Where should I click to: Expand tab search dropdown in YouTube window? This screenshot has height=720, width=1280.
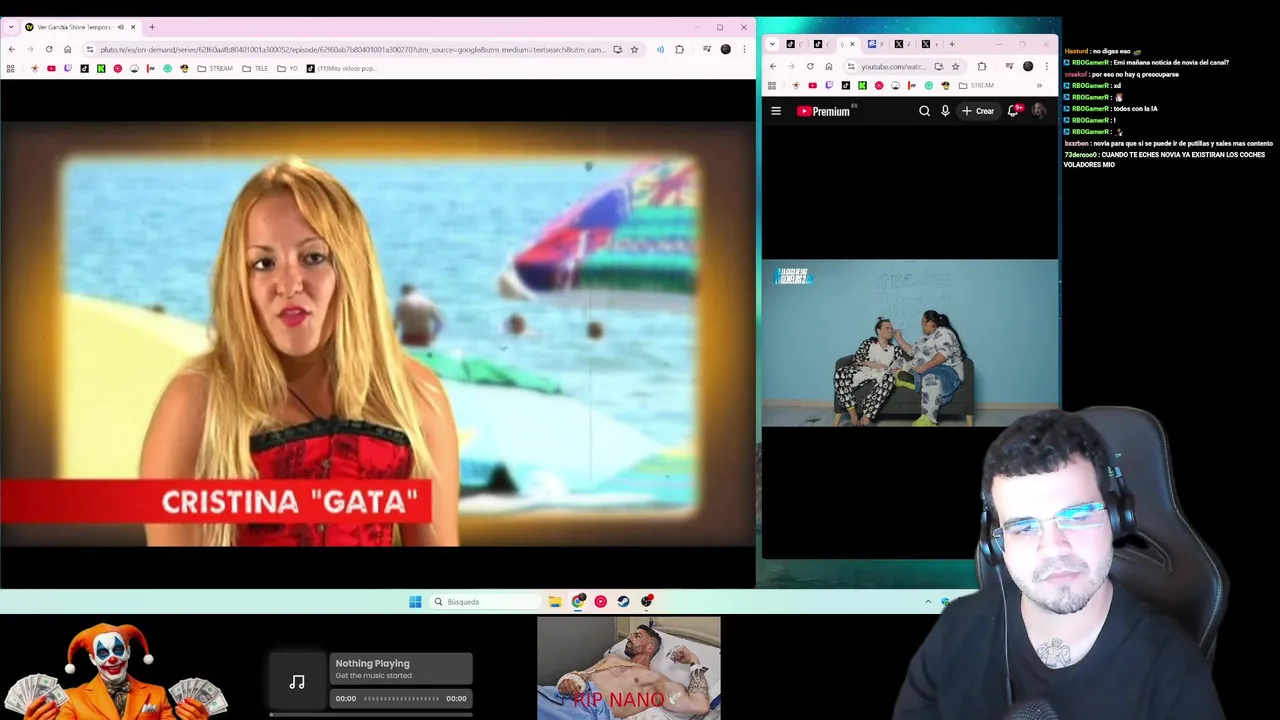point(772,44)
